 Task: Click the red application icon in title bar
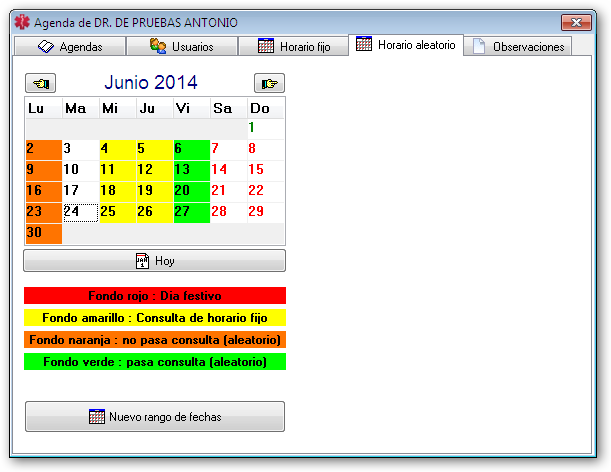coord(22,20)
